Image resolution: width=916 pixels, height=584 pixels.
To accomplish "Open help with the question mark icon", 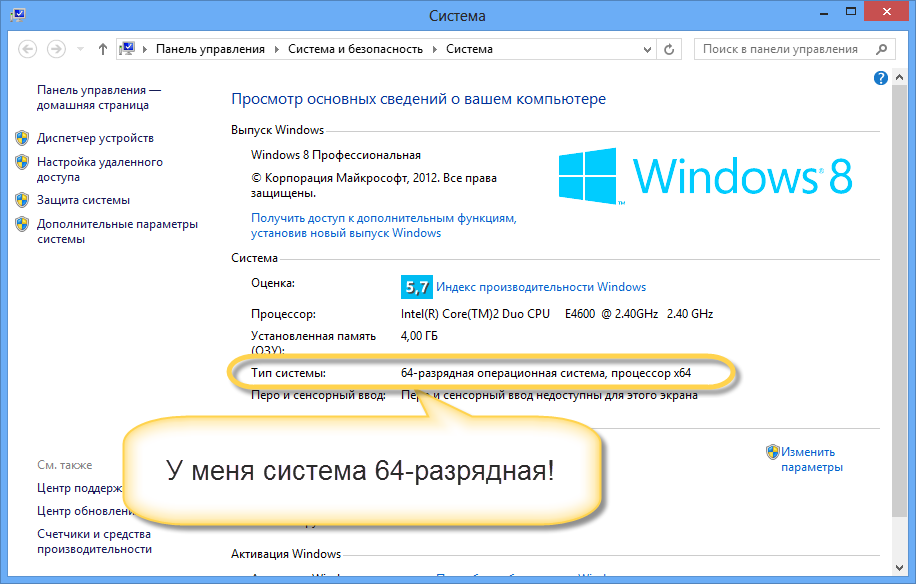I will point(881,78).
